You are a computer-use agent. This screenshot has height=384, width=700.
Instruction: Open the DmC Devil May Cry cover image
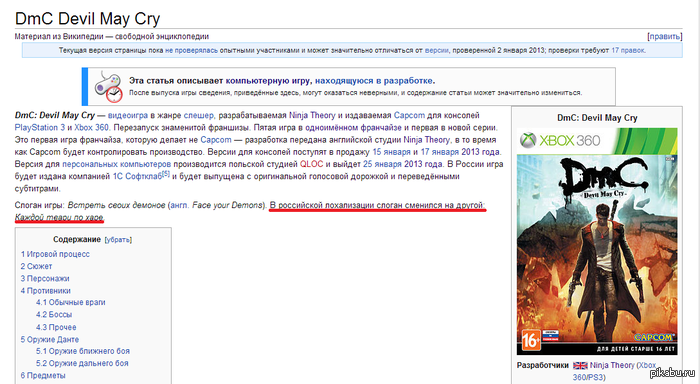pyautogui.click(x=597, y=242)
